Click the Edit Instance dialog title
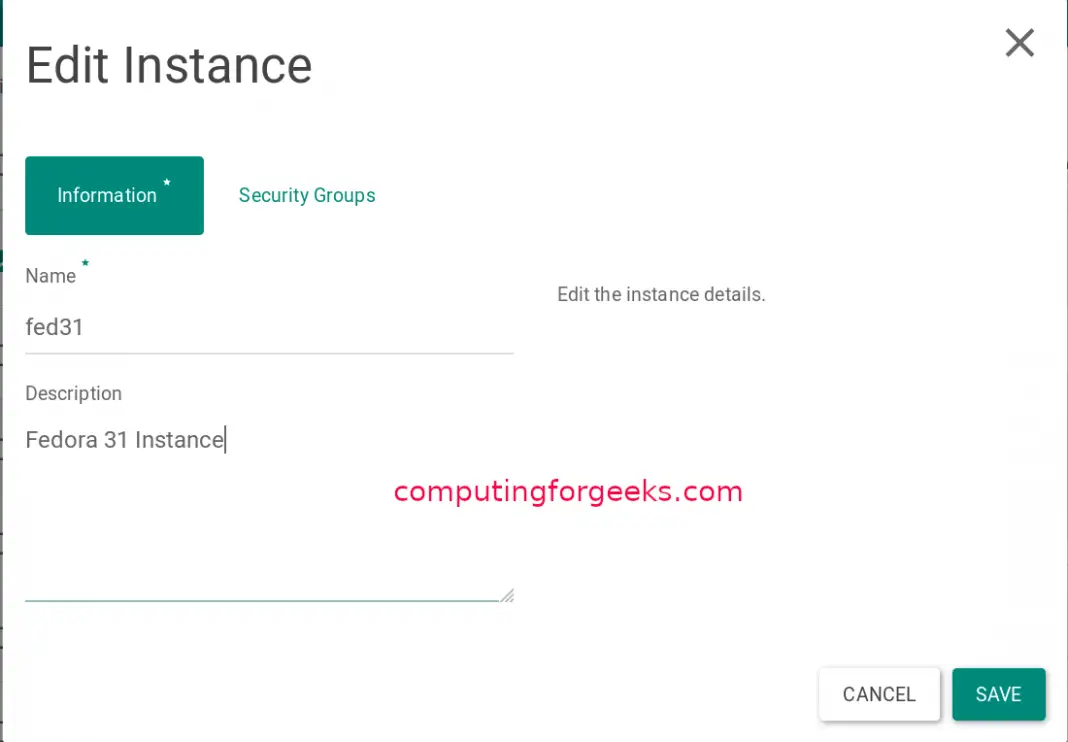Viewport: 1068px width, 742px height. [x=168, y=65]
